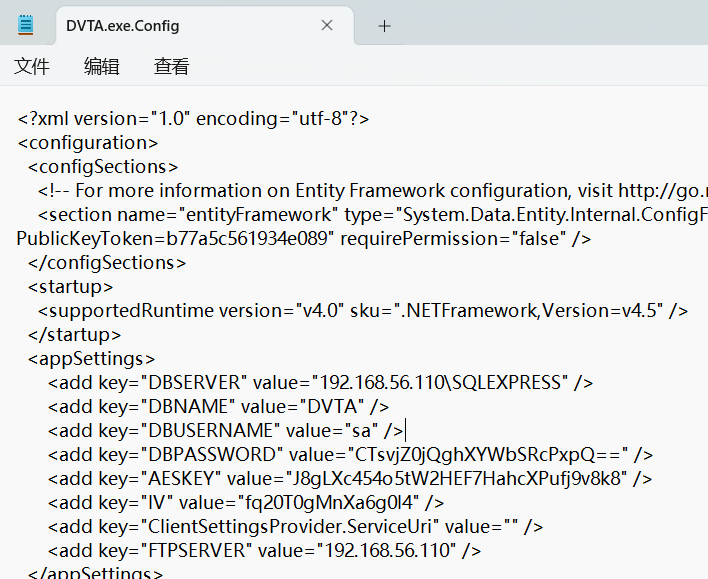The width and height of the screenshot is (708, 579).
Task: Click the opening configuration tag
Action: tap(88, 143)
